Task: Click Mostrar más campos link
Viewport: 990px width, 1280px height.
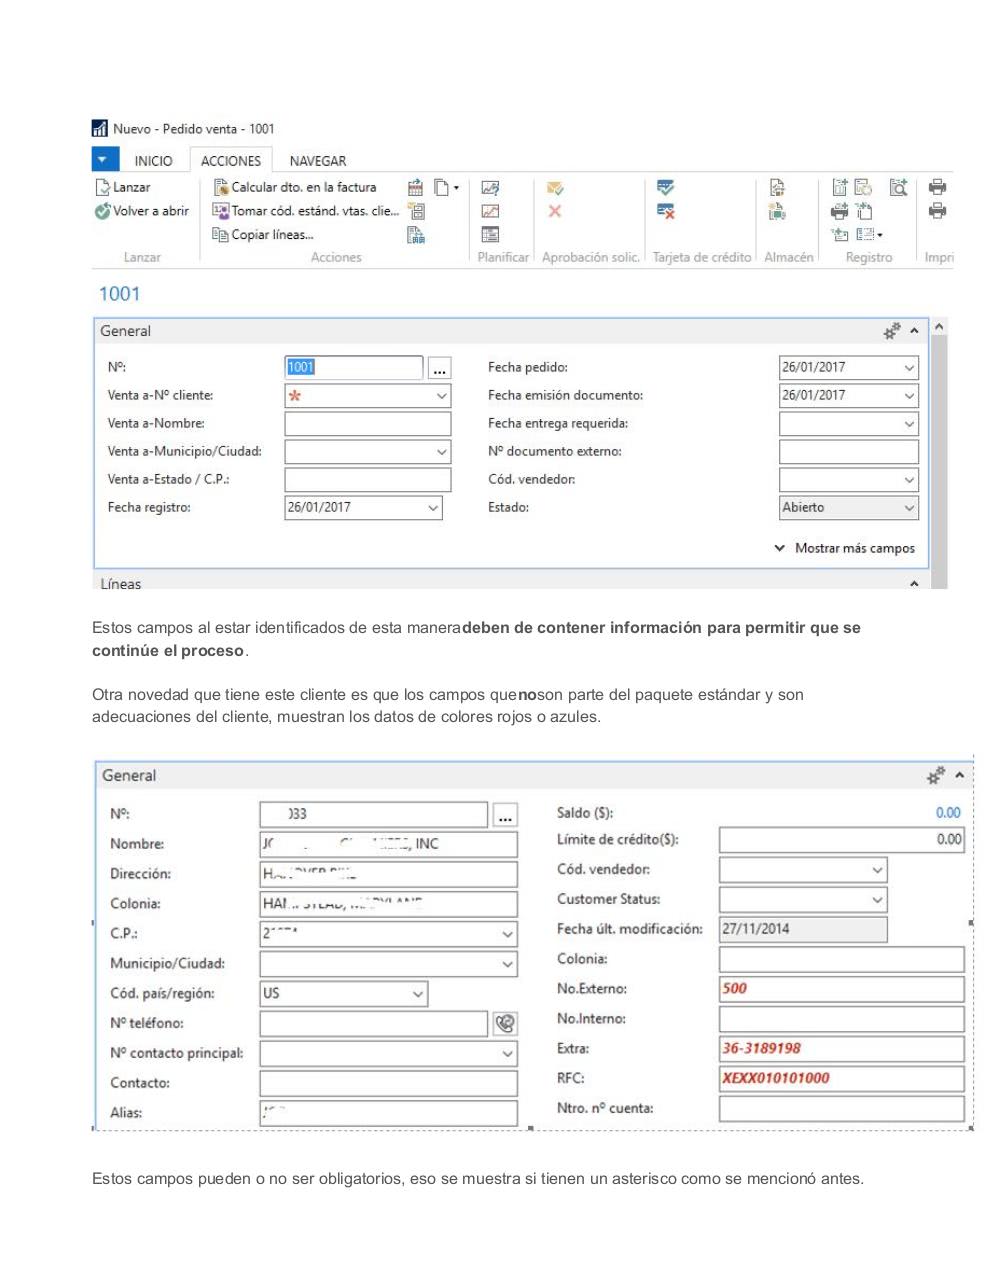Action: [x=855, y=548]
